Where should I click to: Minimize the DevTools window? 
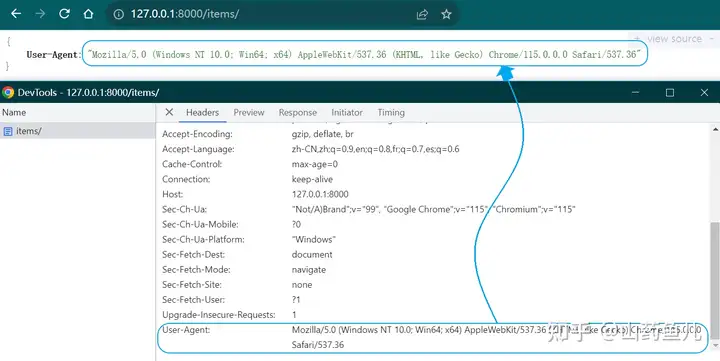(636, 92)
